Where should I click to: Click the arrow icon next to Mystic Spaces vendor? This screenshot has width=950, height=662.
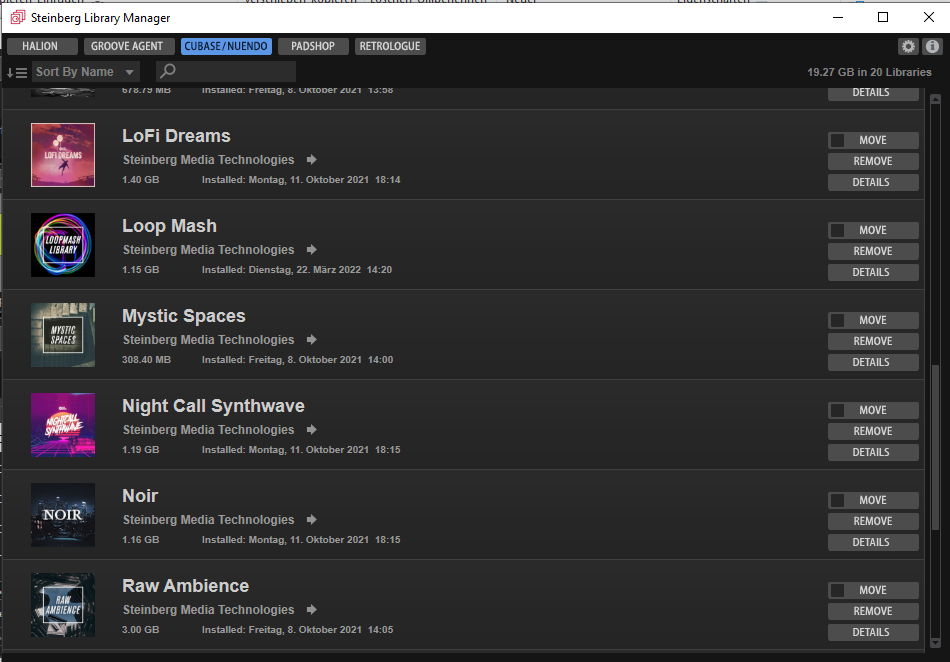coord(311,339)
